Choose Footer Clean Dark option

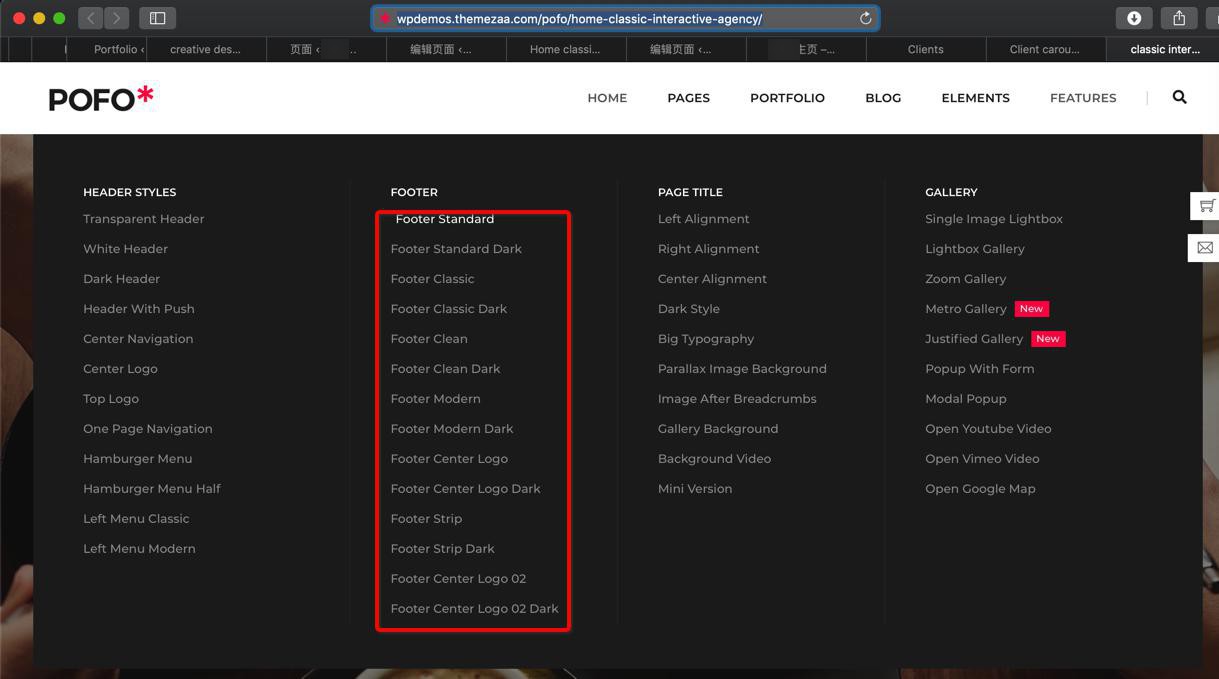[x=445, y=369]
